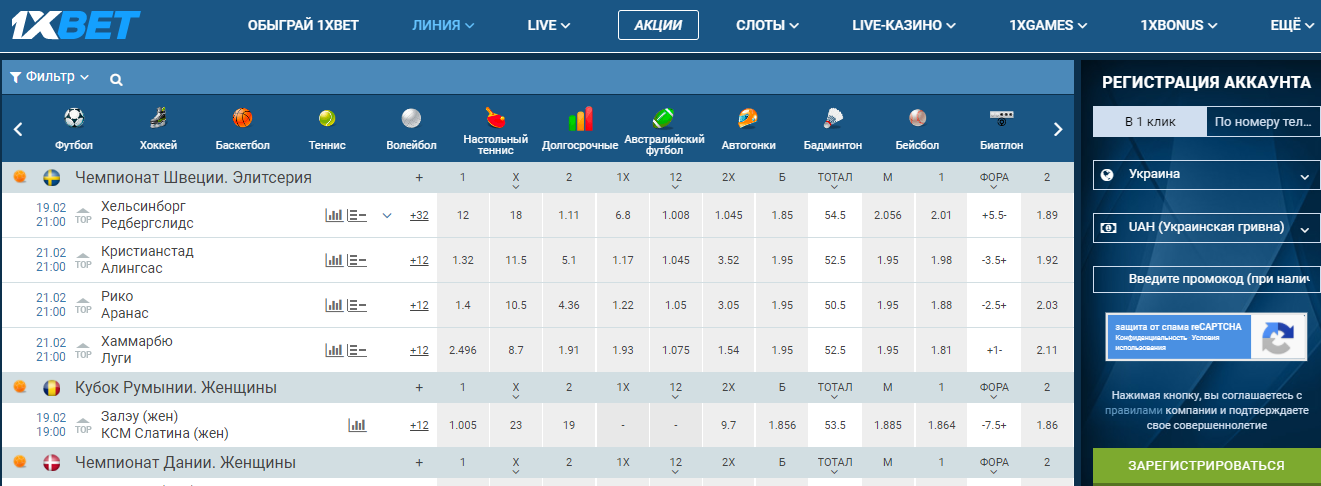Click Sweden flag icon in Элитсерия header
This screenshot has width=1321, height=486.
point(52,178)
